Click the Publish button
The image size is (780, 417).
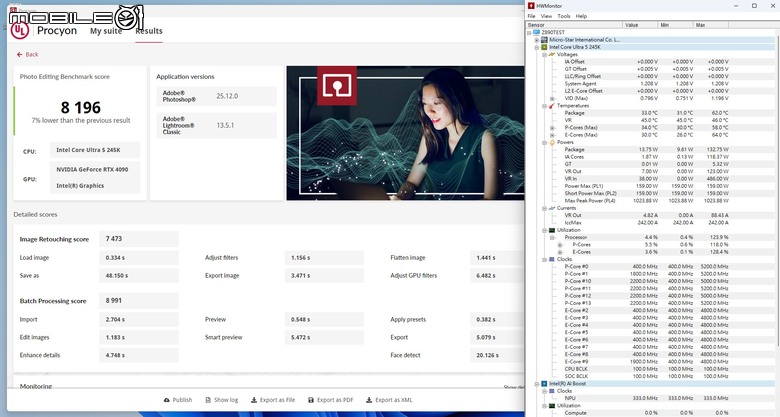(178, 400)
